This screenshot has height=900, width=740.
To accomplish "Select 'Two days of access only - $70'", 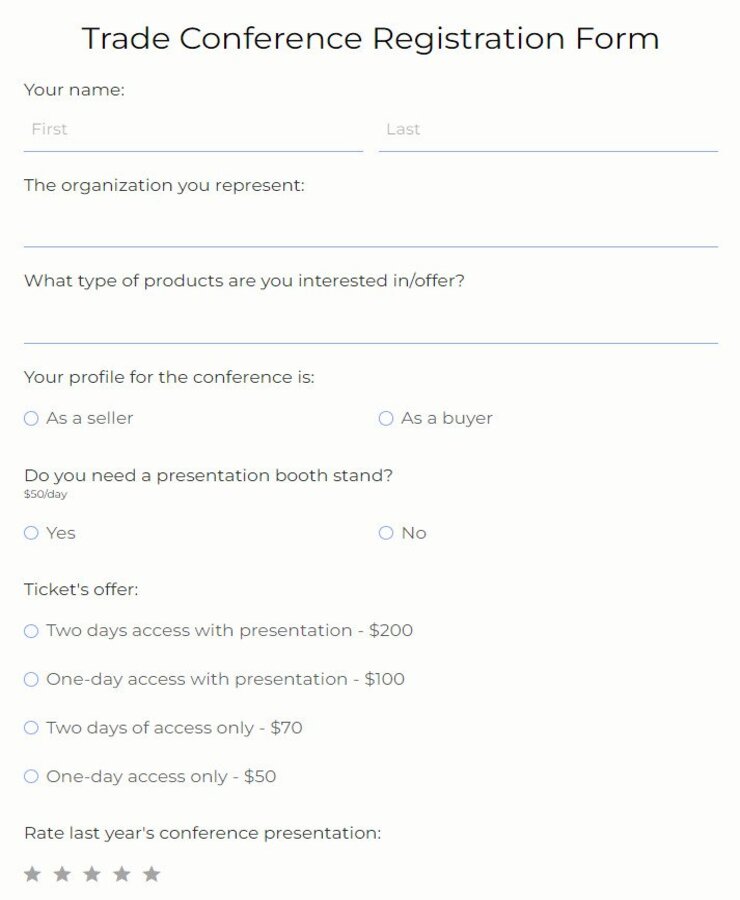I will (x=31, y=728).
